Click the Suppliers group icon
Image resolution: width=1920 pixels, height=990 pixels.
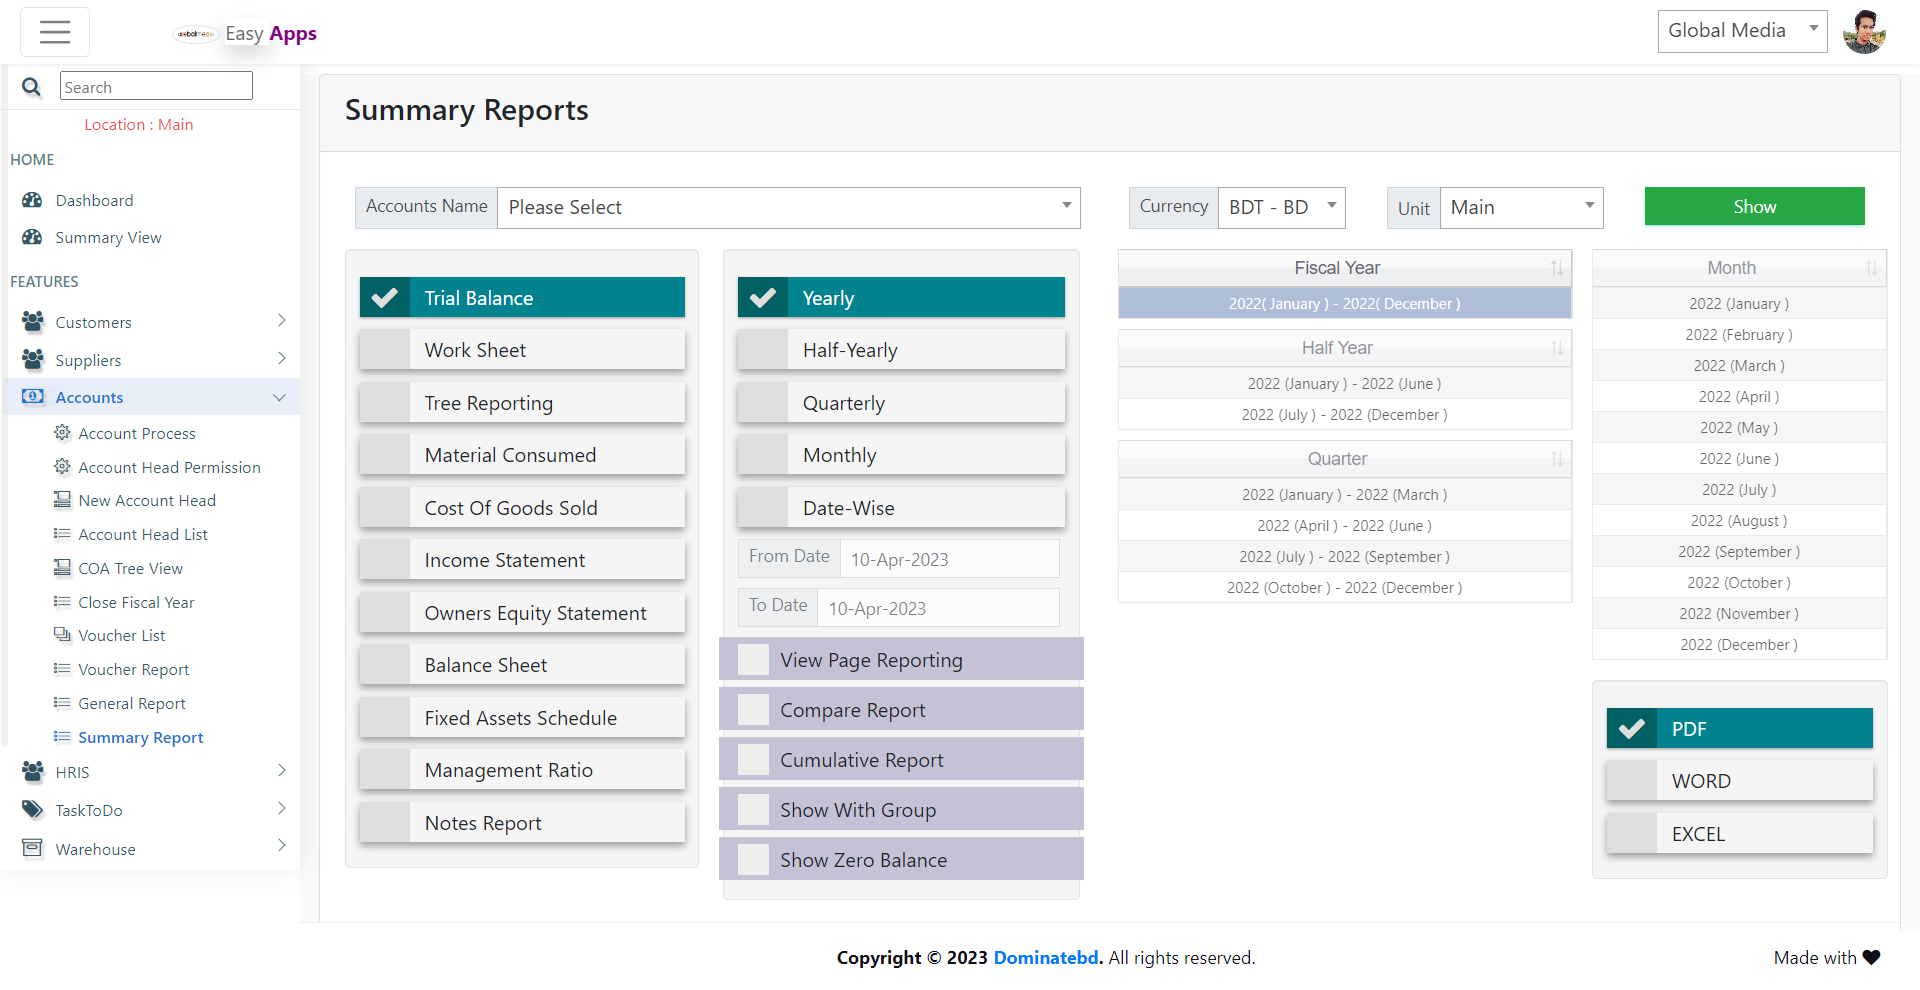click(x=33, y=359)
